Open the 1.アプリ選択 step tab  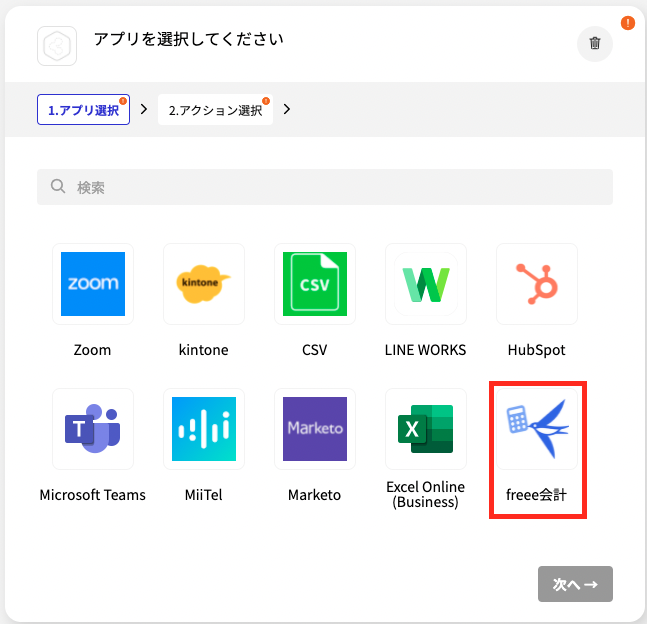[x=83, y=110]
